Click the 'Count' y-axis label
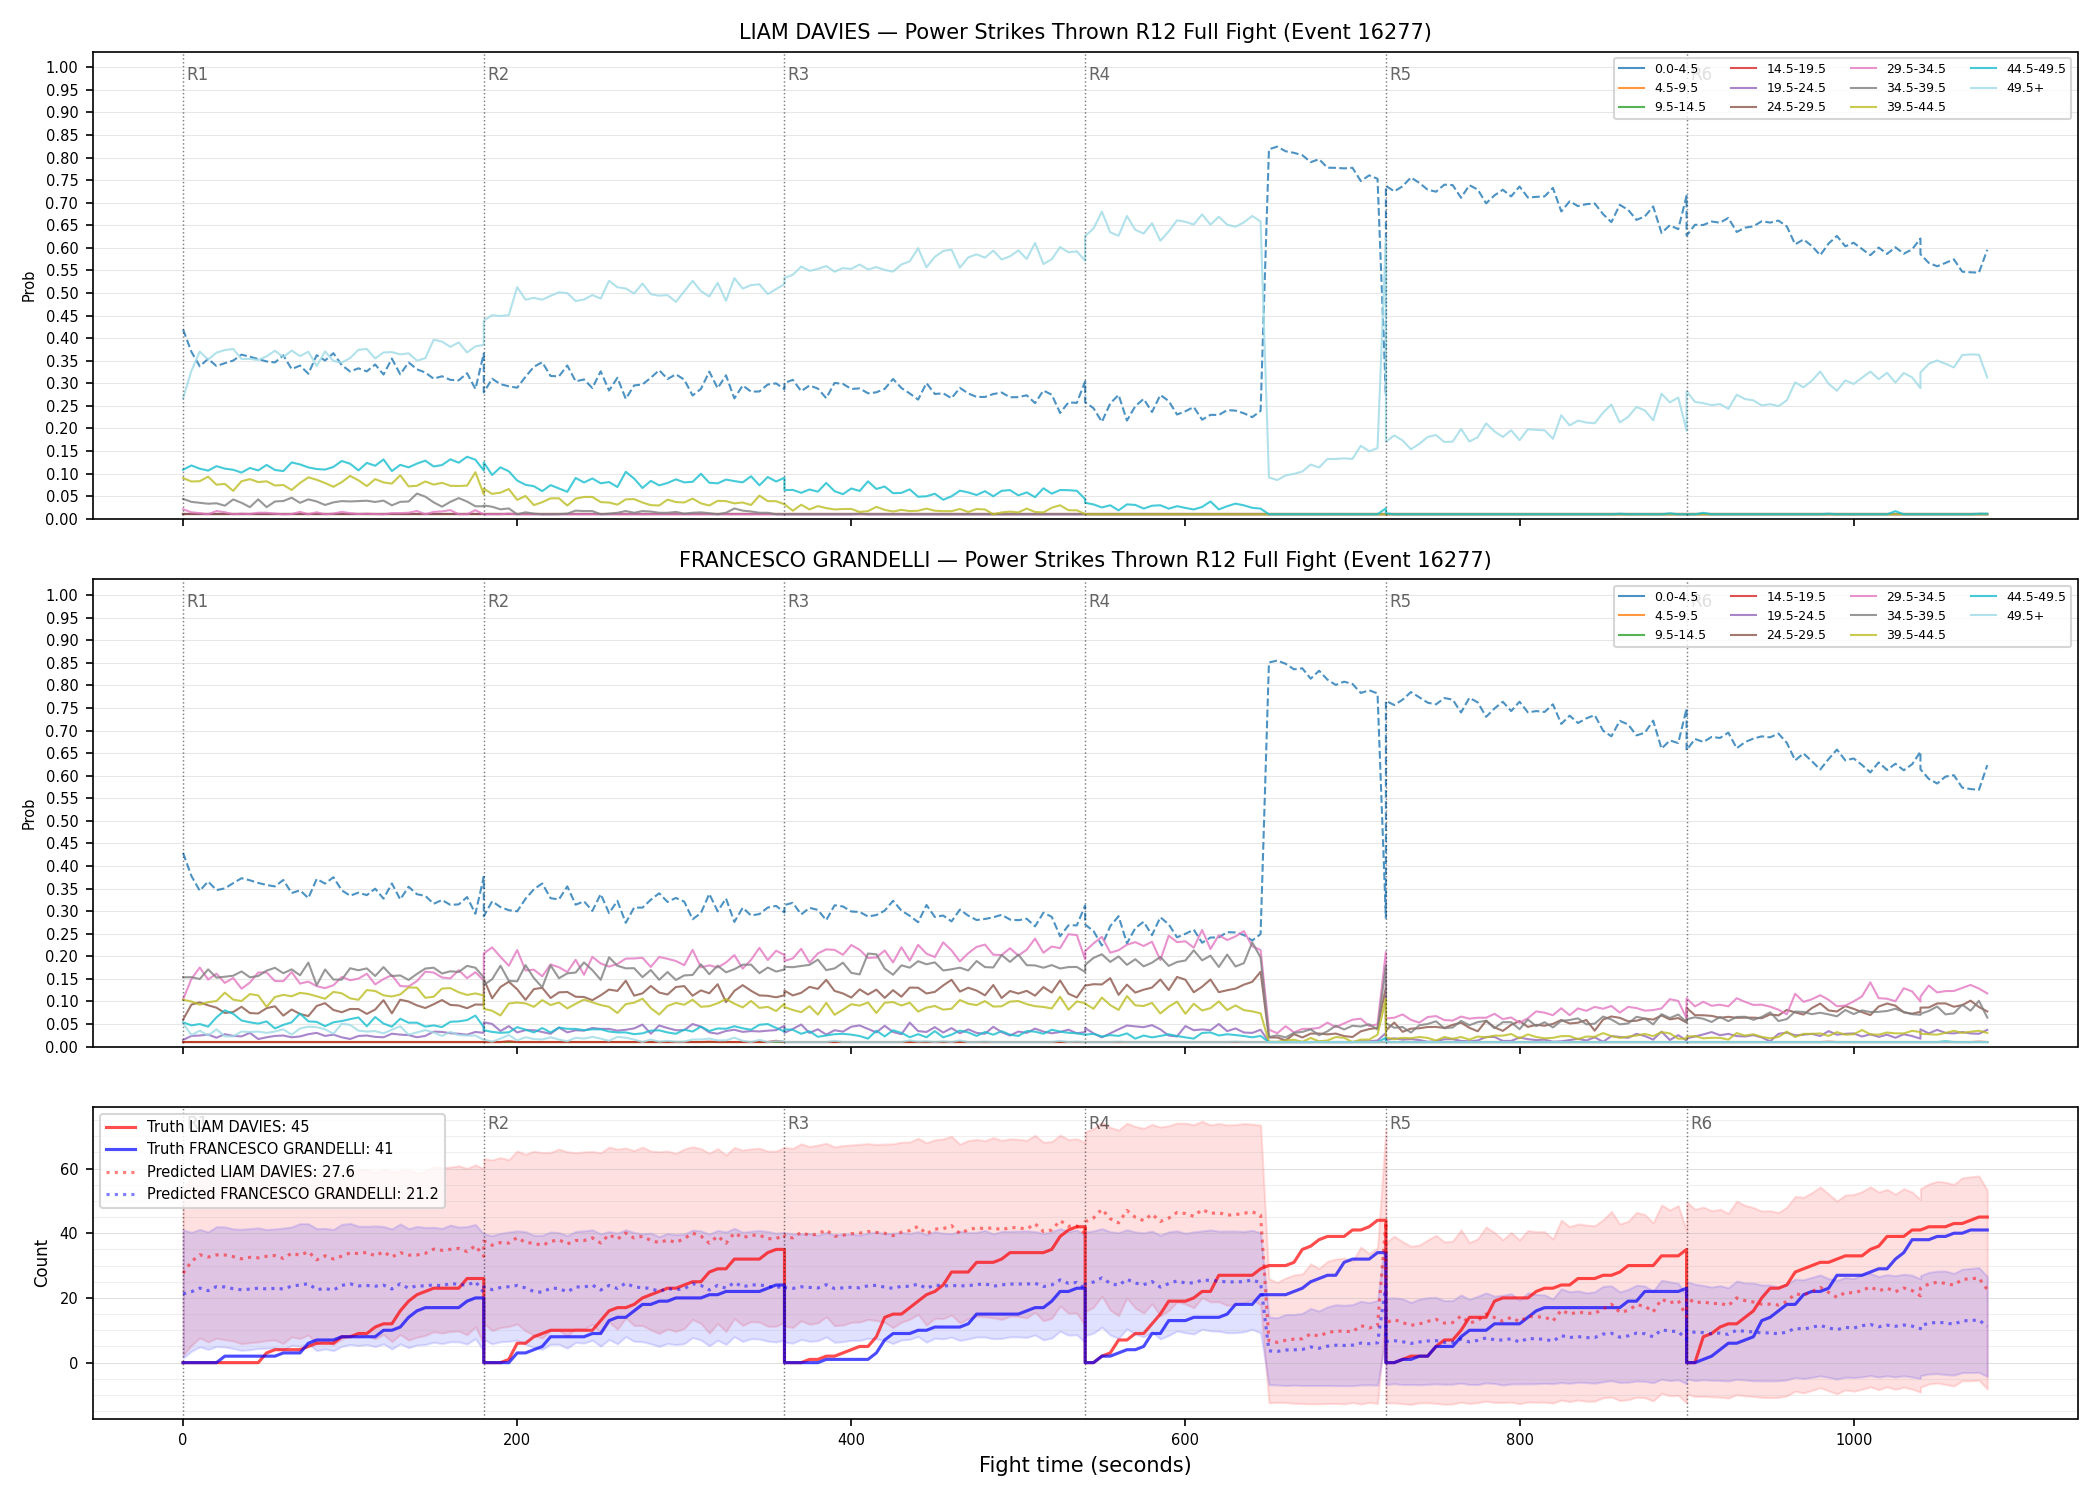 pos(41,1263)
